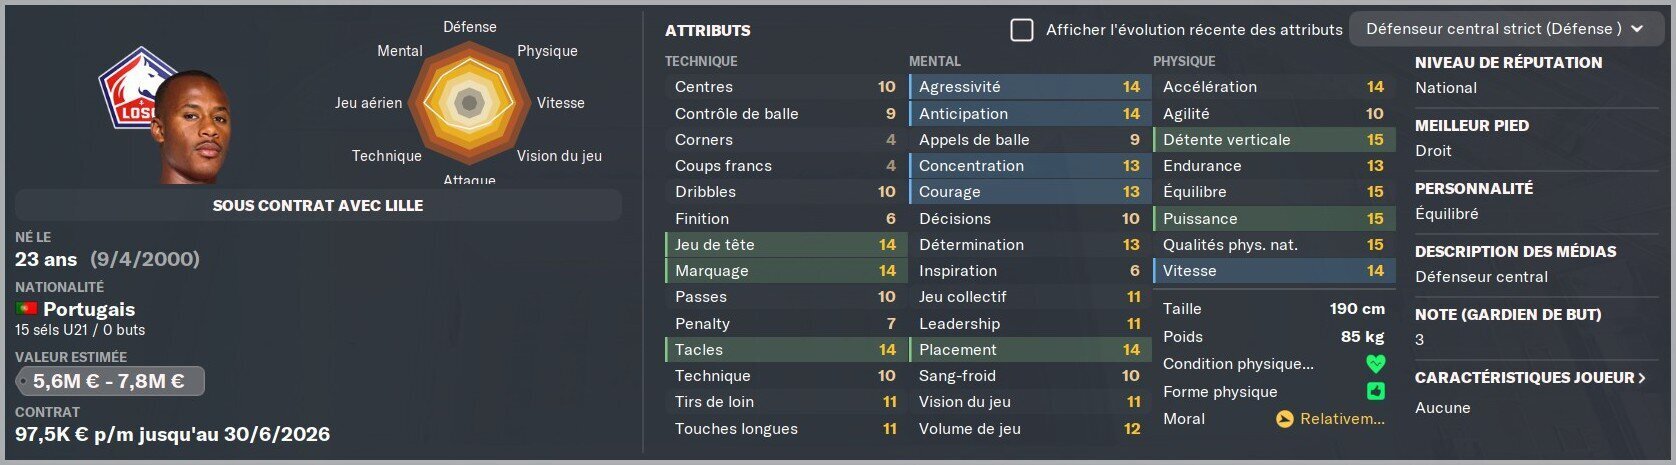This screenshot has width=1676, height=465.
Task: Expand Caractéristiques joueur section arrow
Action: click(x=1641, y=378)
